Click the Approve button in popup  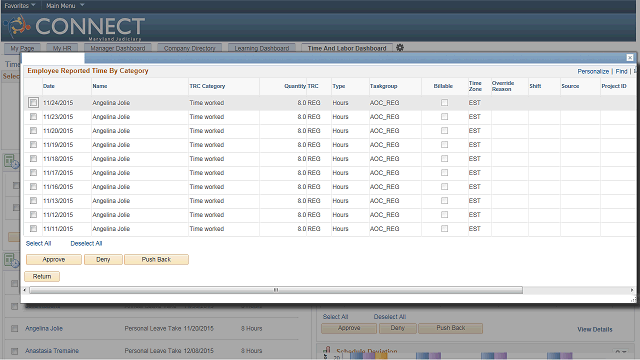coord(54,260)
